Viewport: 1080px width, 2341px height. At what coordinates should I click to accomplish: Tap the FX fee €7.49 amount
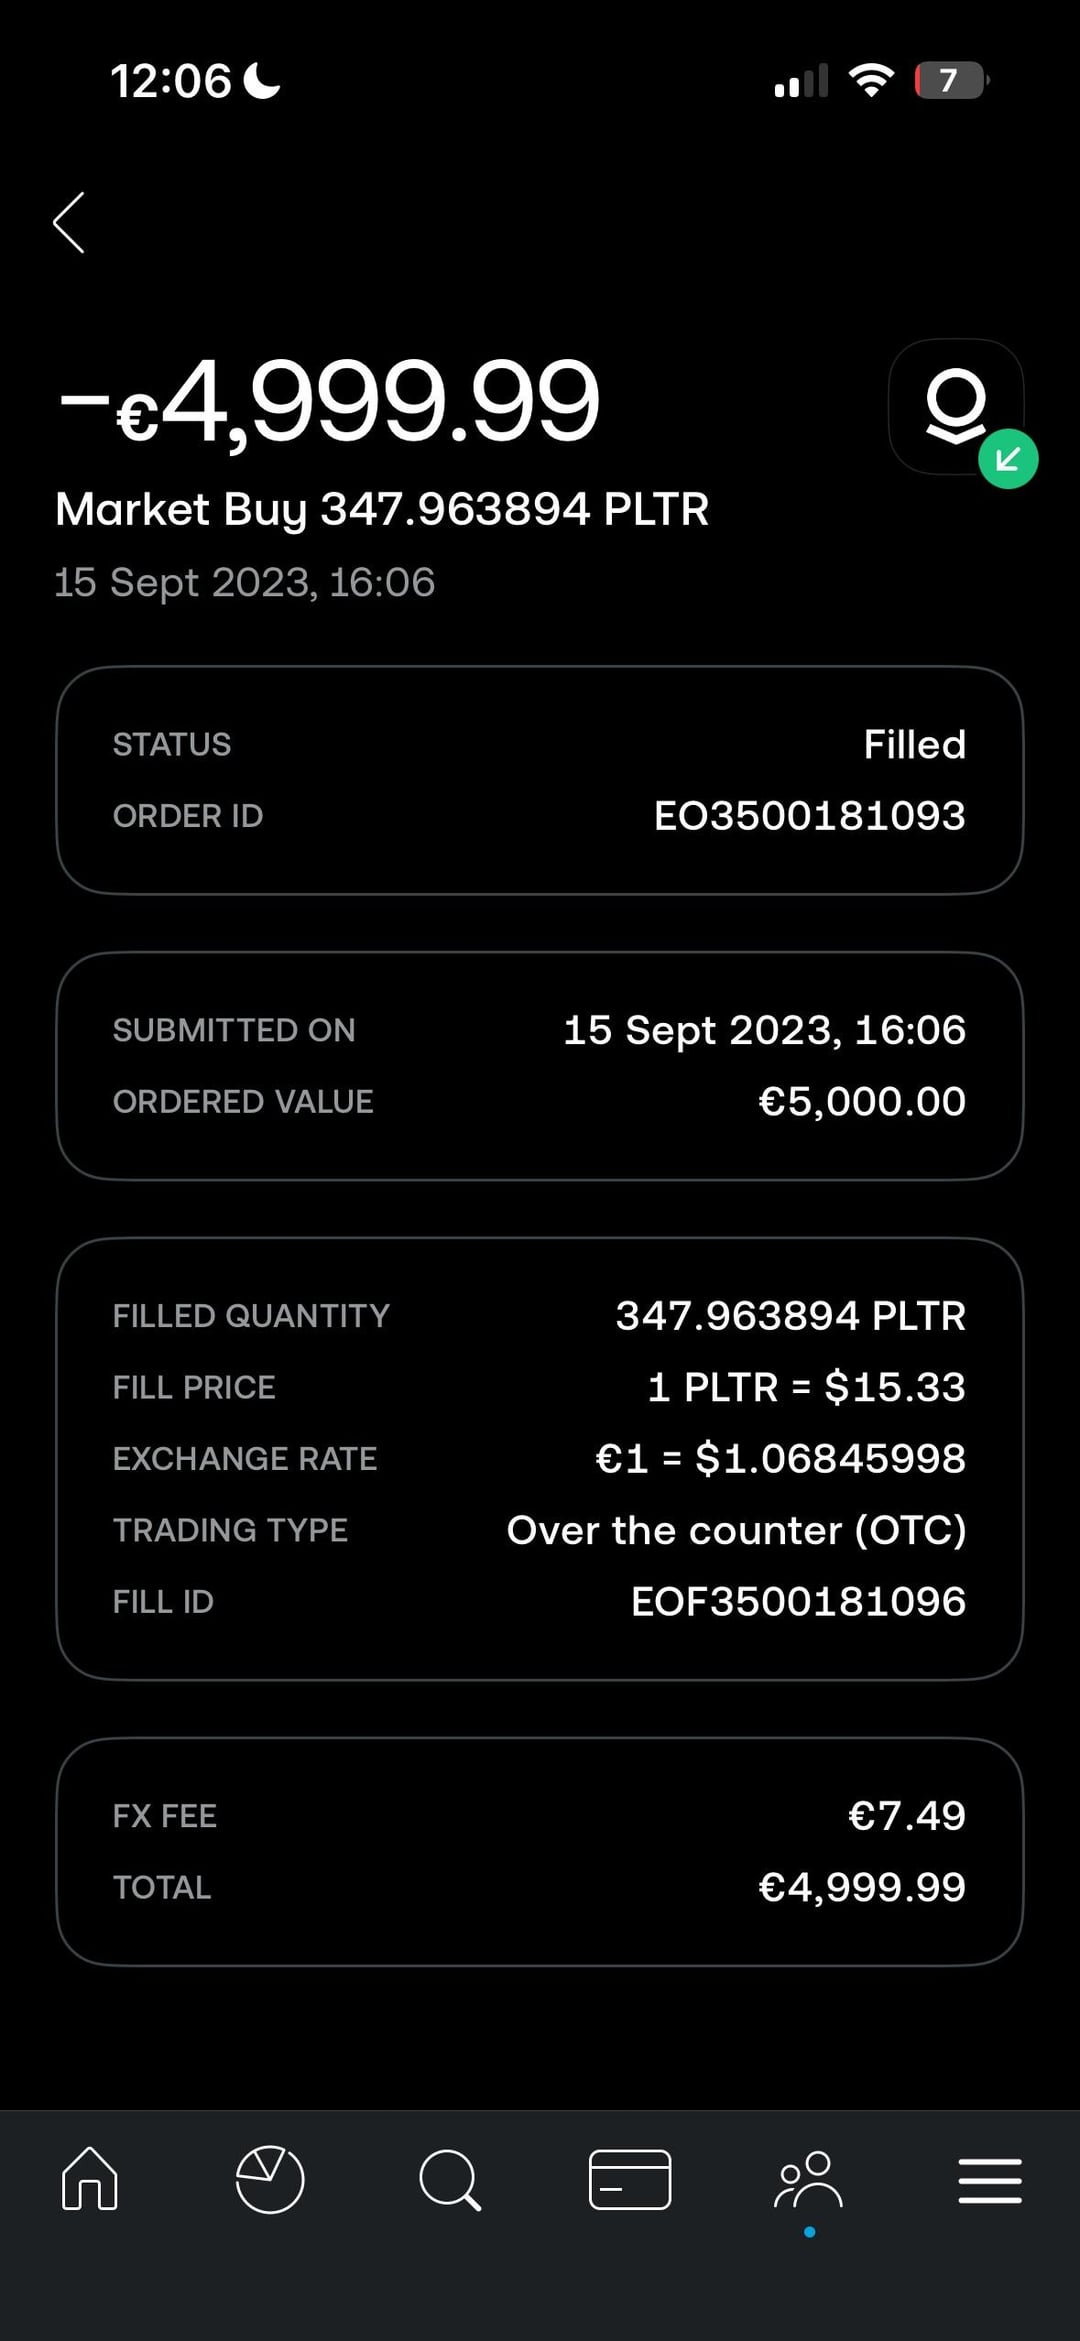906,1816
